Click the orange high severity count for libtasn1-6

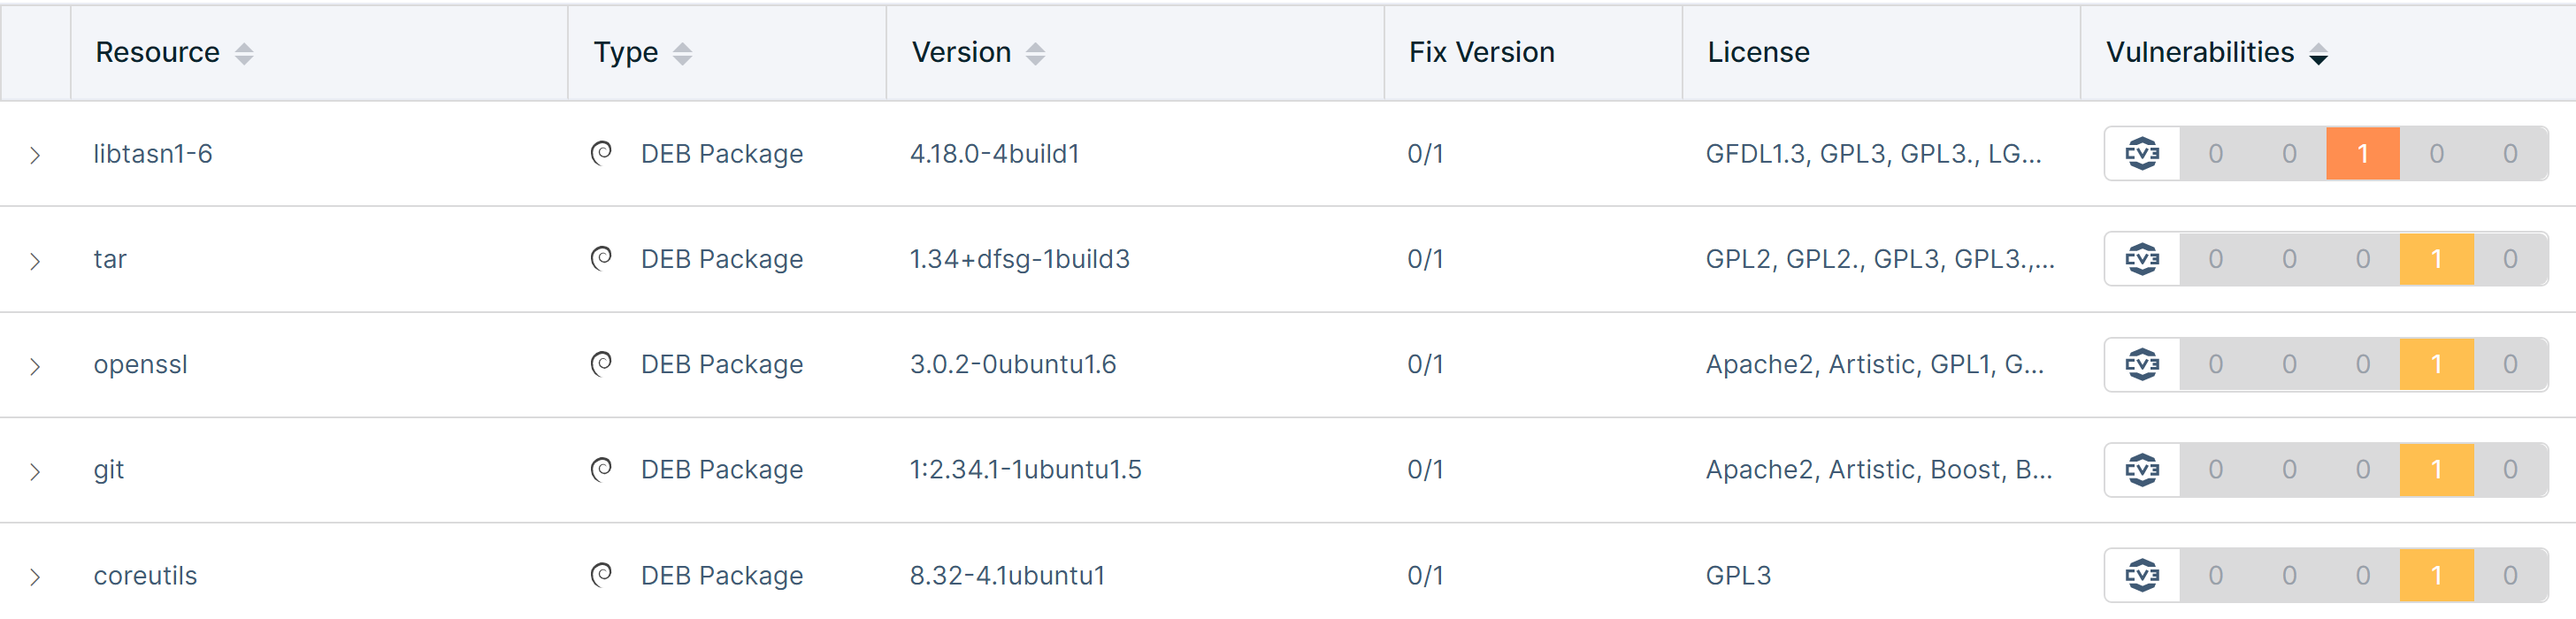click(2362, 153)
